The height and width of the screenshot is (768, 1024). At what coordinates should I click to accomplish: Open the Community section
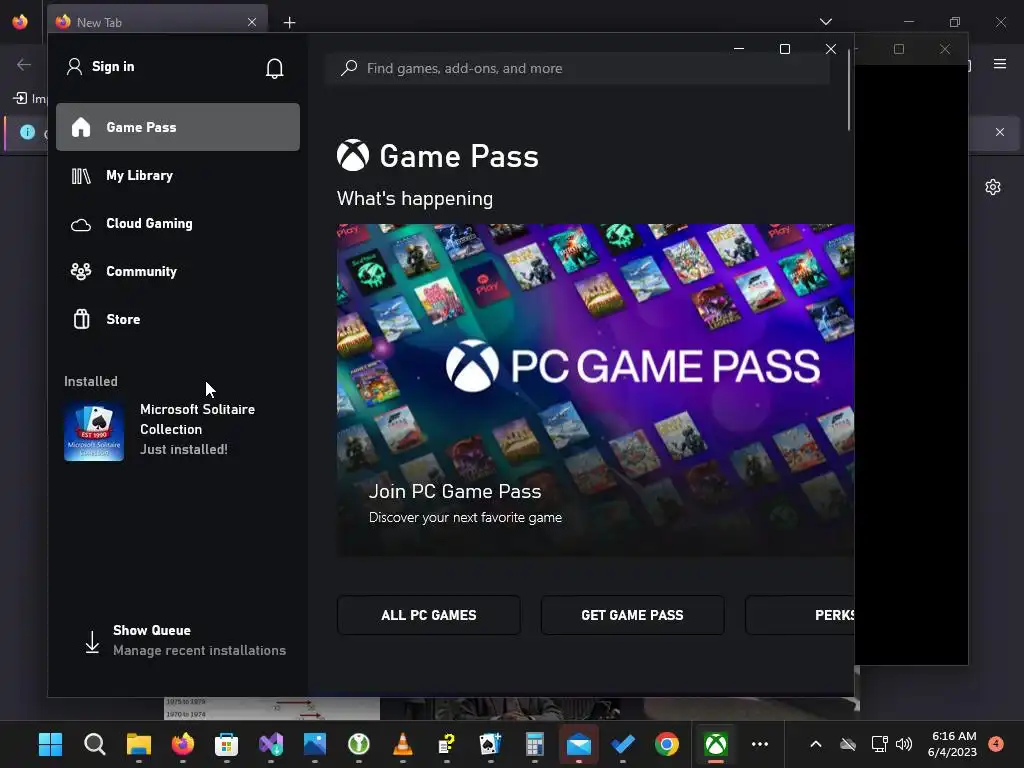pyautogui.click(x=178, y=271)
